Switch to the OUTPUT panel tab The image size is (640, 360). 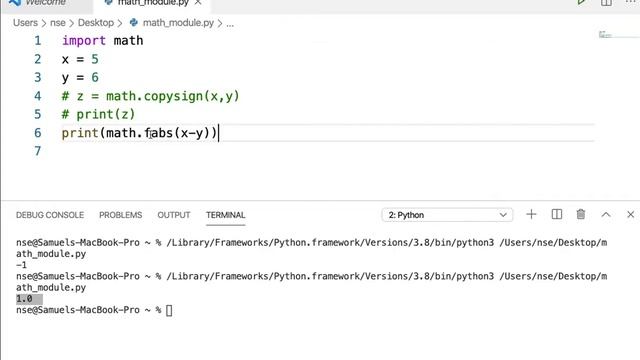174,215
